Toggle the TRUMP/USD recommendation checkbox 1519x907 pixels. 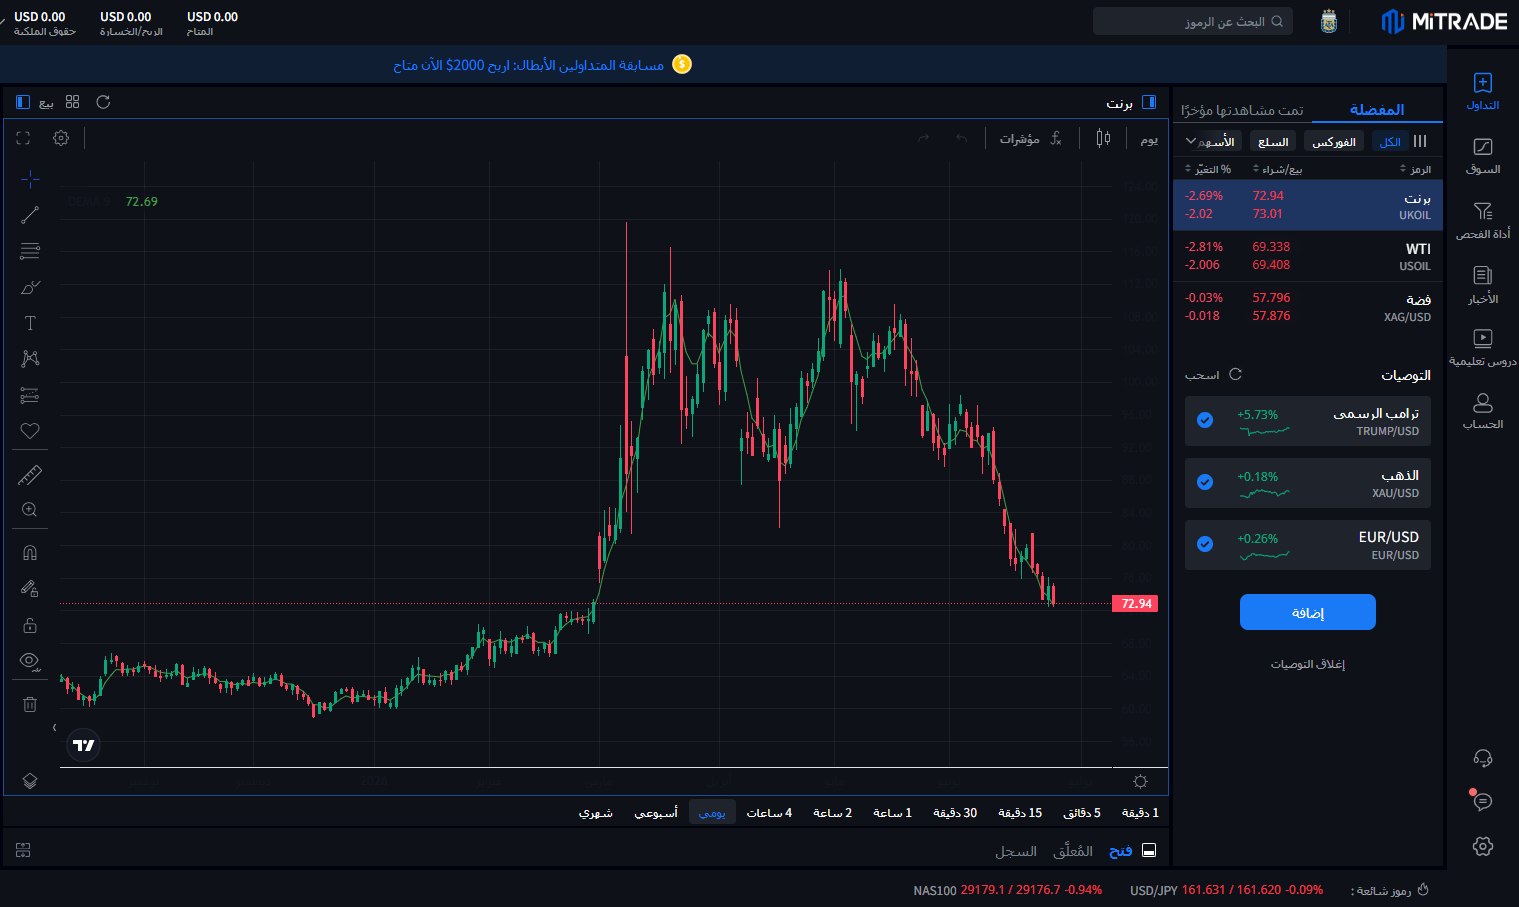pyautogui.click(x=1205, y=420)
